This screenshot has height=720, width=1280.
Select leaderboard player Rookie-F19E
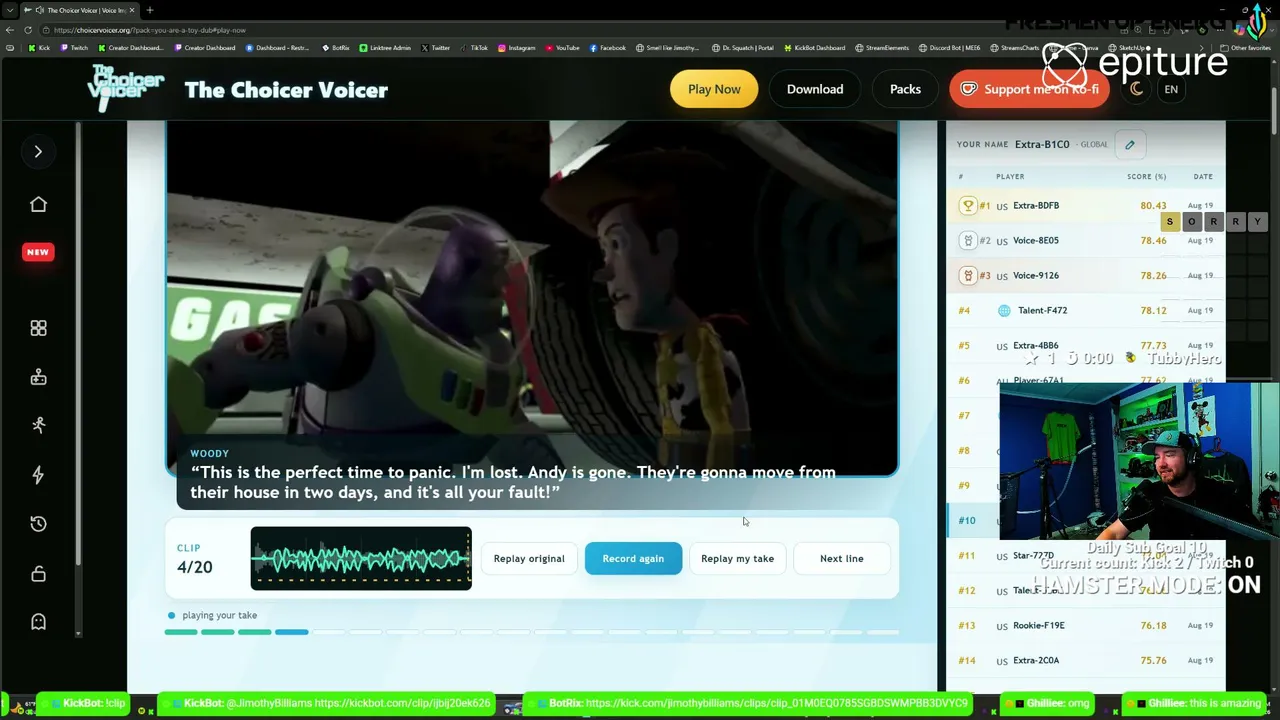click(1039, 626)
